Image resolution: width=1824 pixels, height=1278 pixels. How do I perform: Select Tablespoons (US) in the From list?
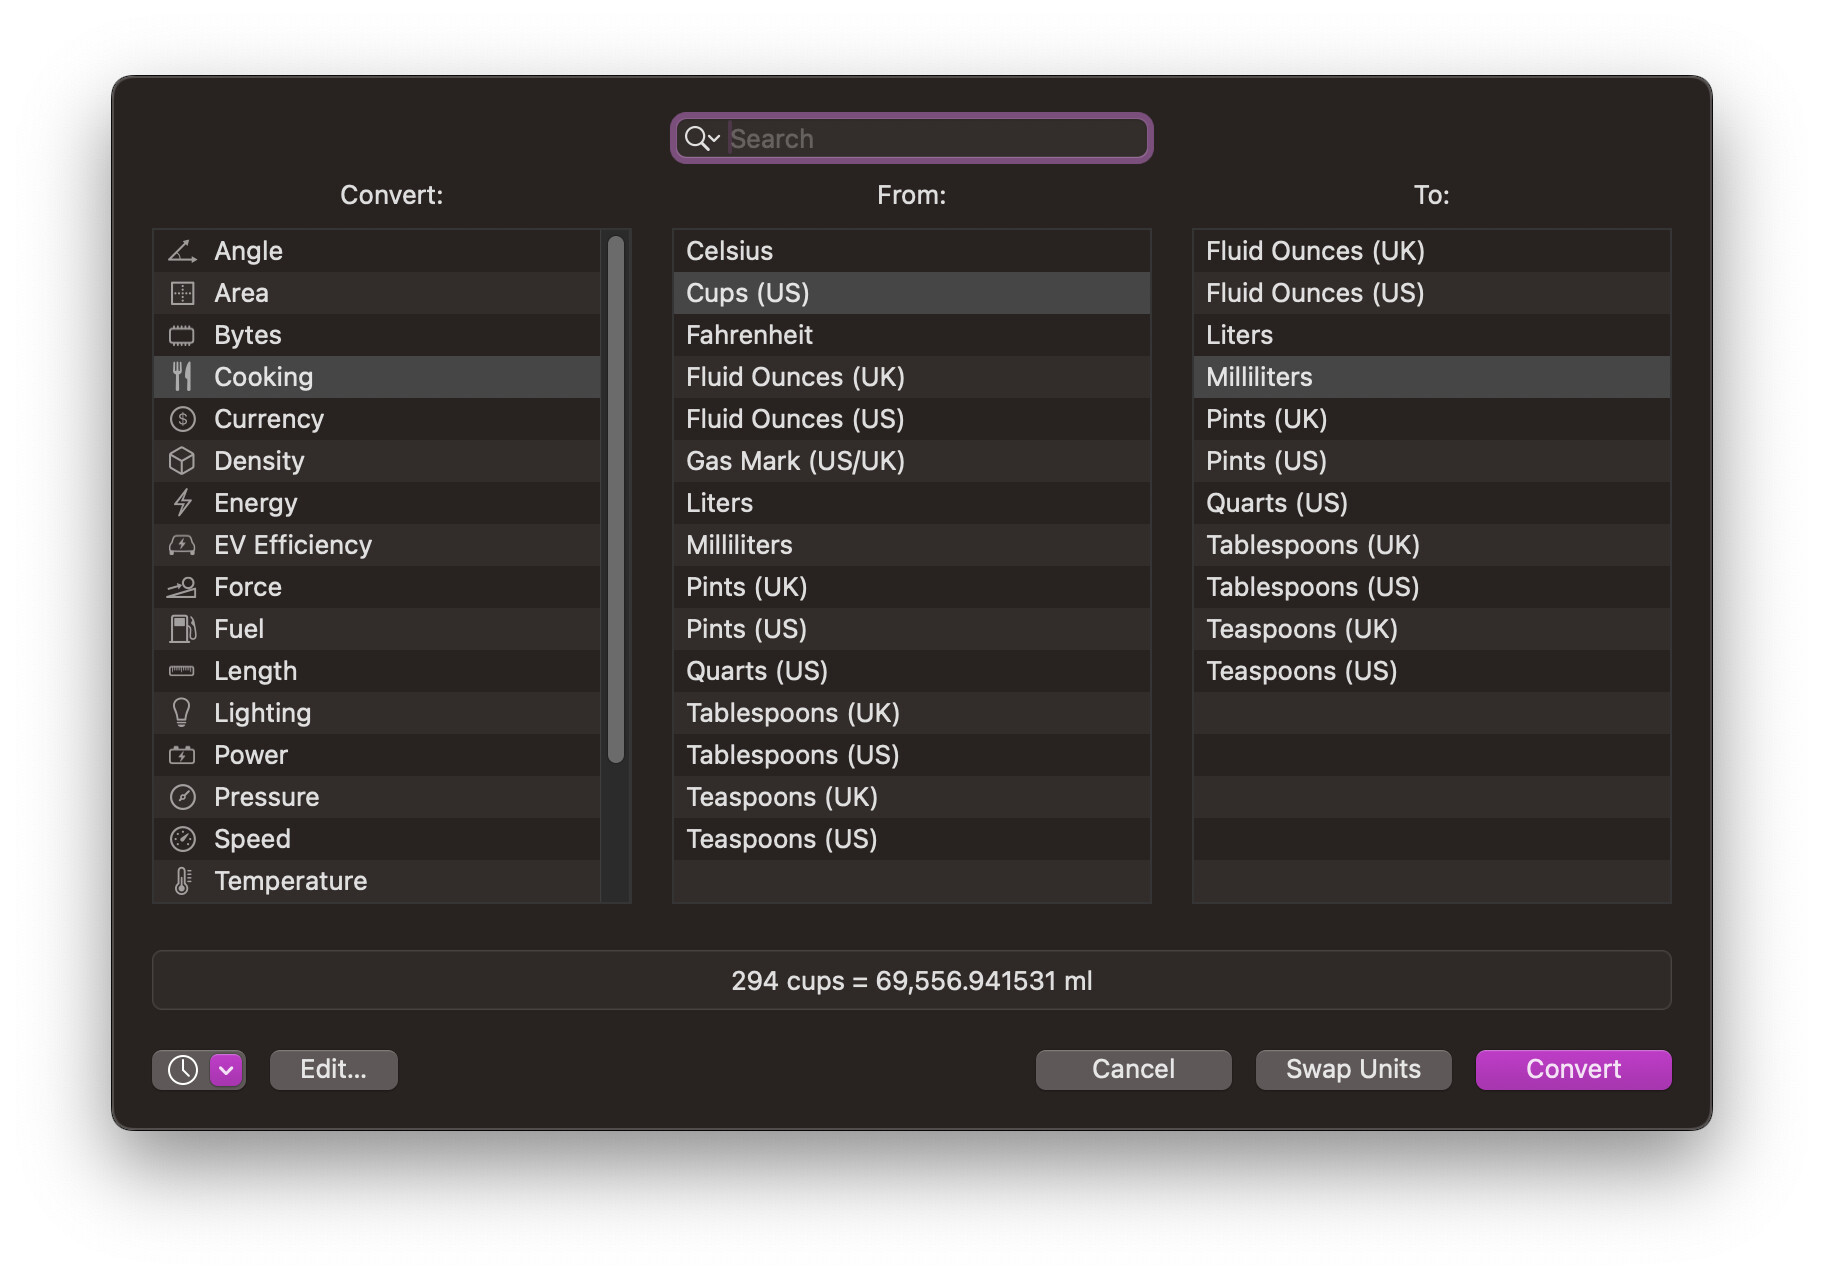click(912, 755)
